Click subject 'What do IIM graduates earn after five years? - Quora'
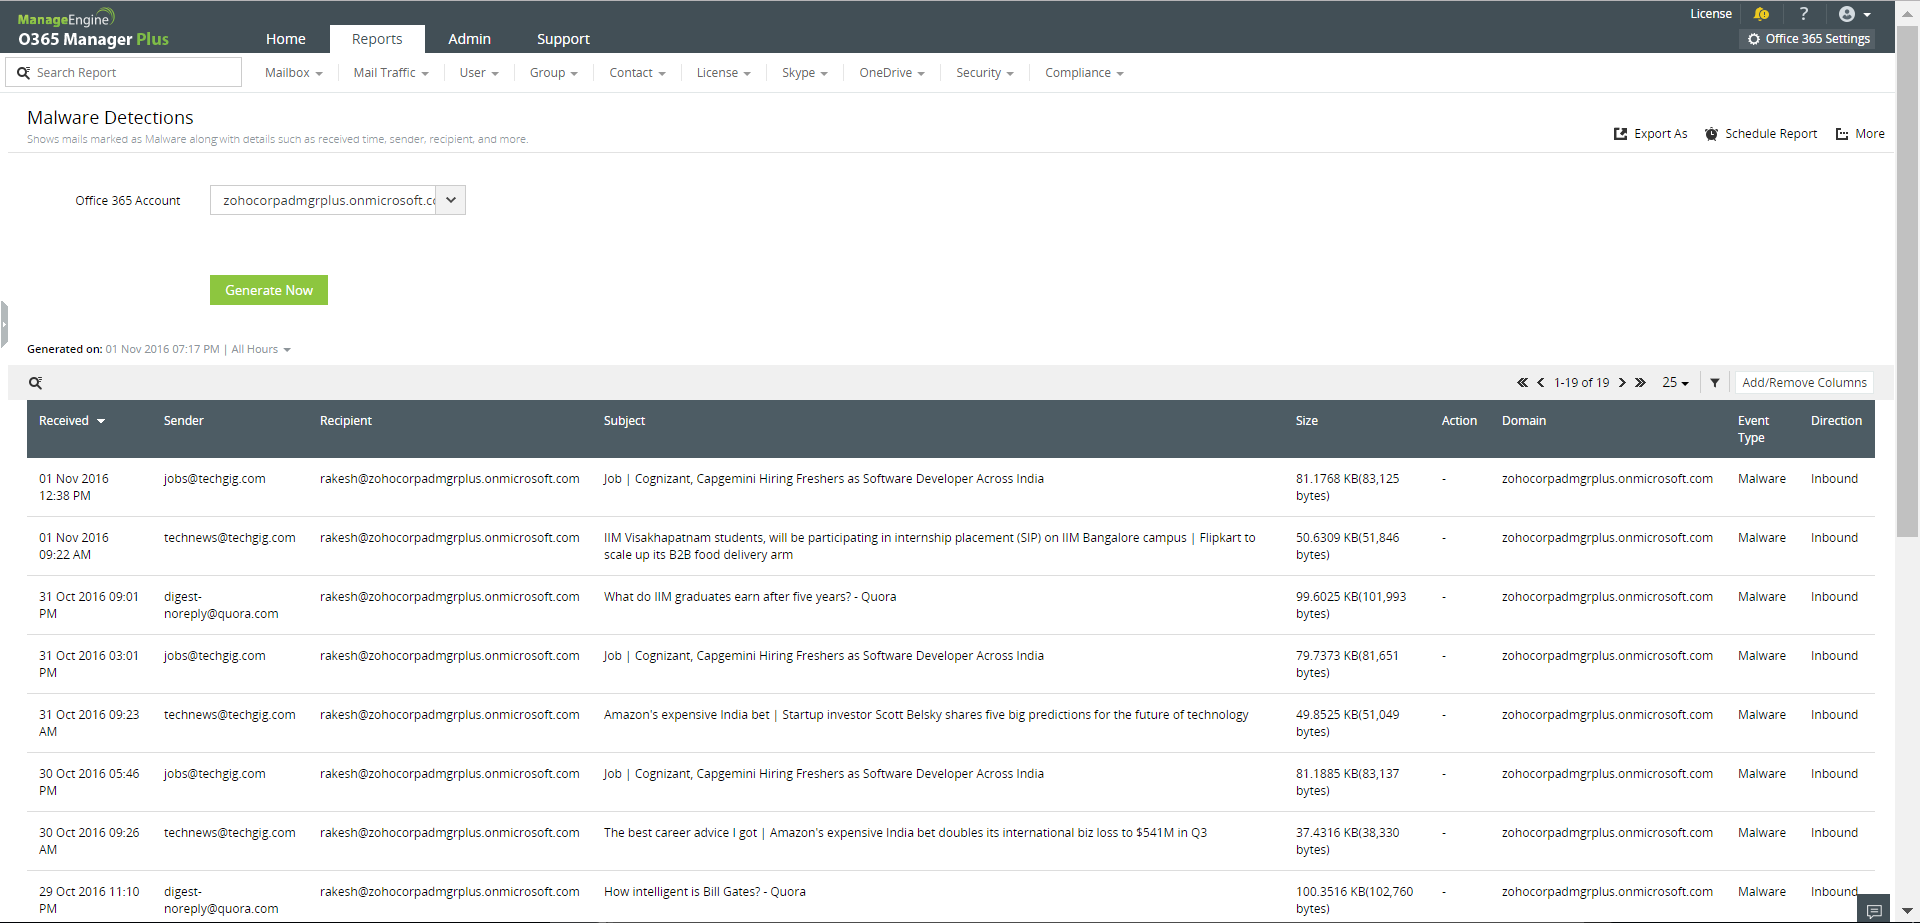Viewport: 1920px width, 923px height. (750, 597)
